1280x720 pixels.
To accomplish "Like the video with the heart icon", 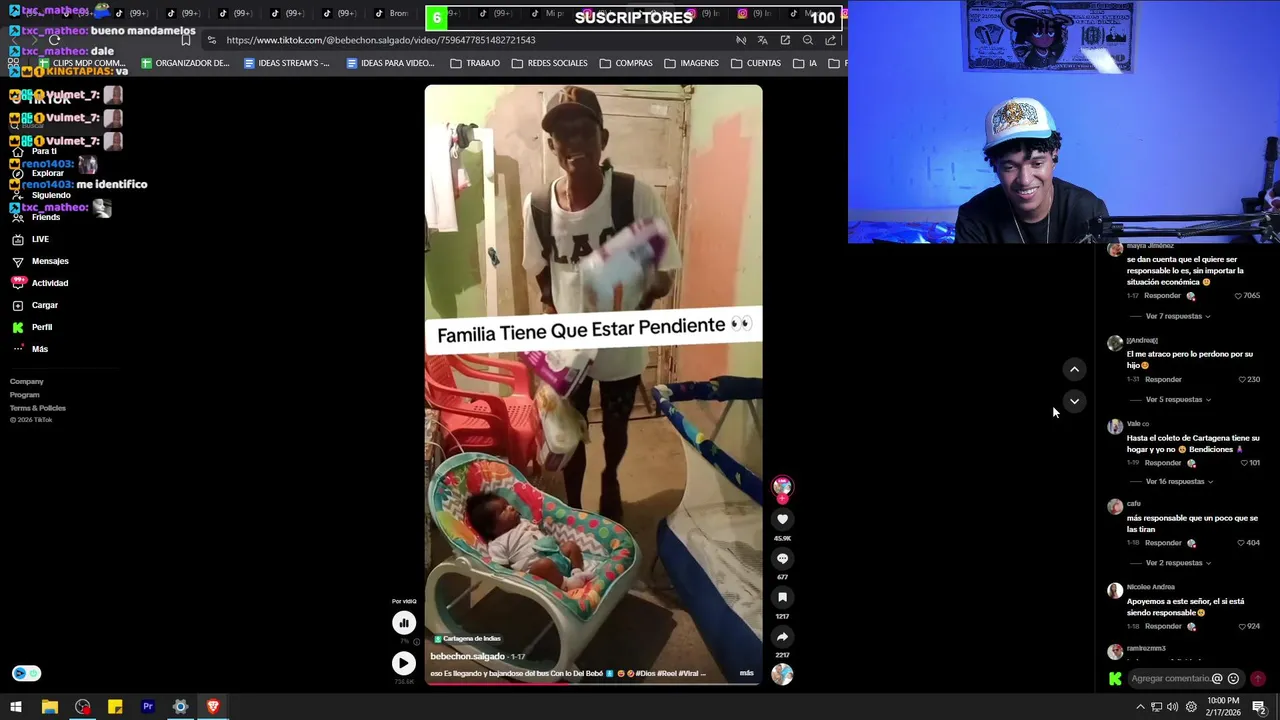I will (x=782, y=519).
